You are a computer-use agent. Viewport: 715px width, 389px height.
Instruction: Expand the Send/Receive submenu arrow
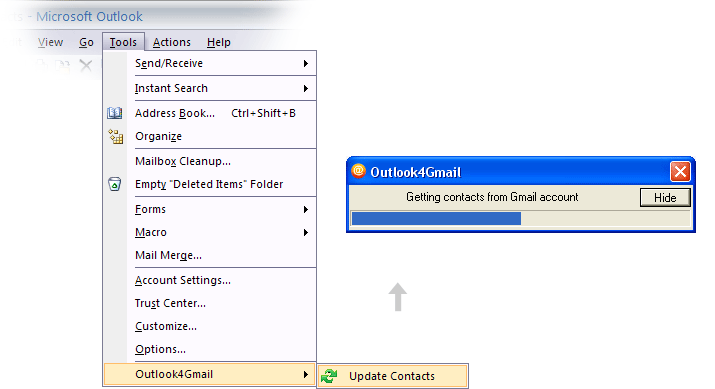306,63
